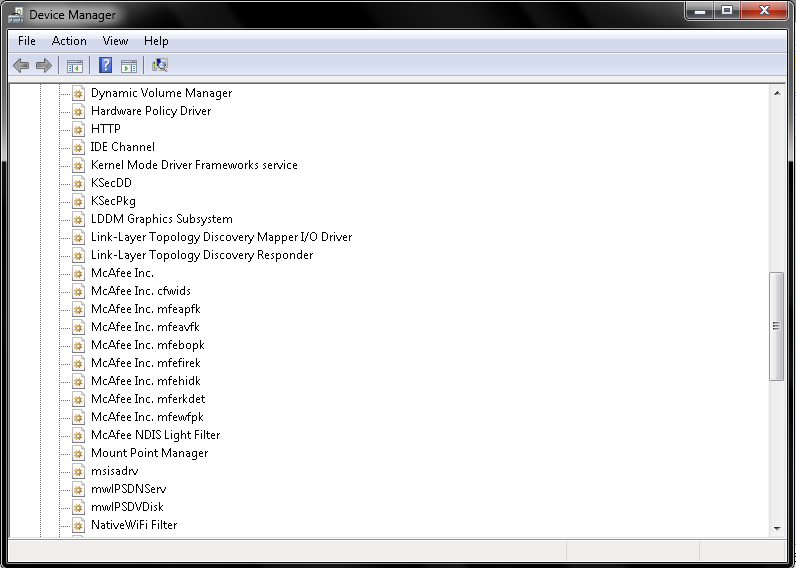Screen dimensions: 796x568
Task: Select Hardware Policy Driver entry
Action: 151,111
